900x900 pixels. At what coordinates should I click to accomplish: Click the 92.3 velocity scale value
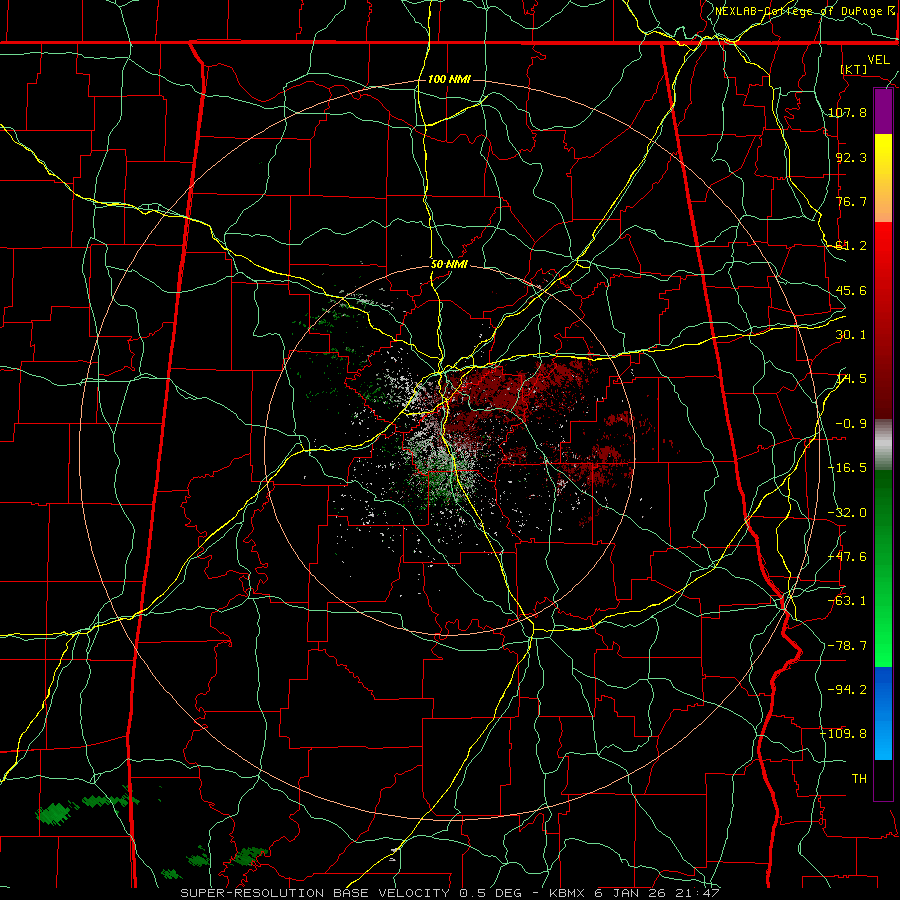[851, 157]
